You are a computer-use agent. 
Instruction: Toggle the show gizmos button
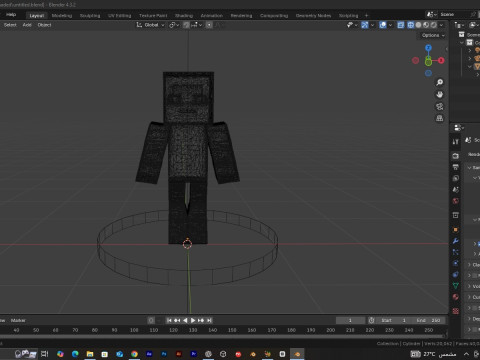(365, 25)
